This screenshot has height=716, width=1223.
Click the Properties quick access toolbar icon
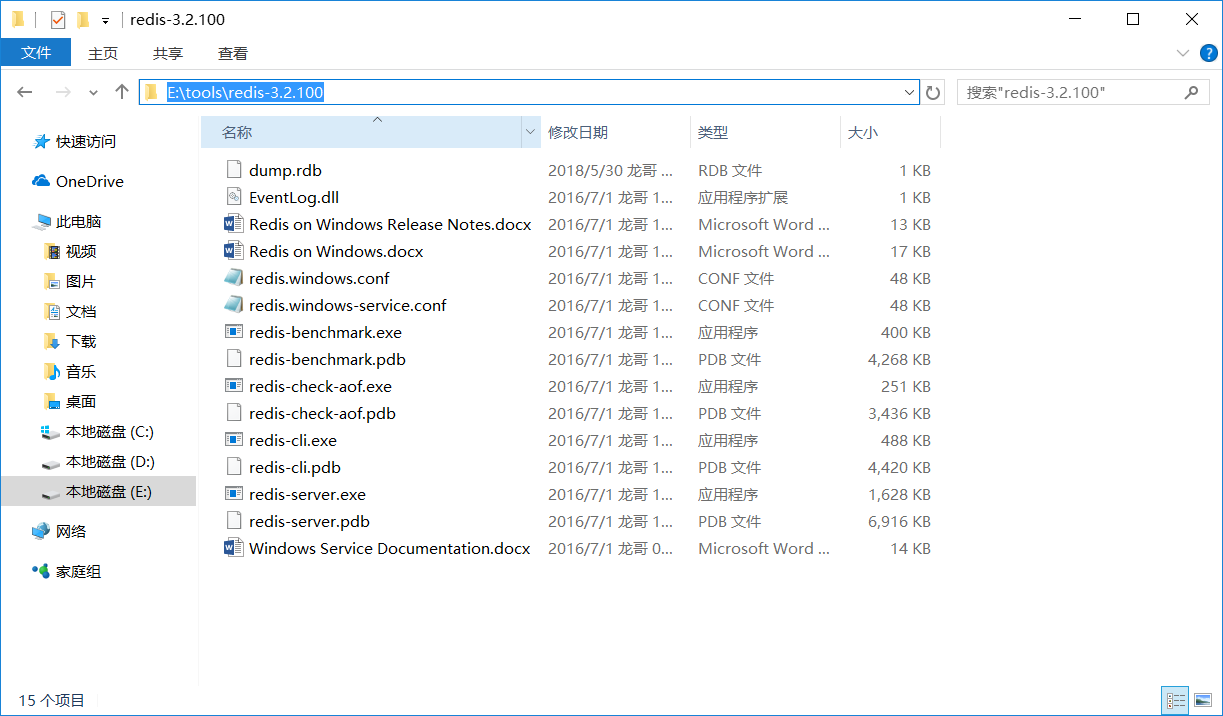coord(57,19)
